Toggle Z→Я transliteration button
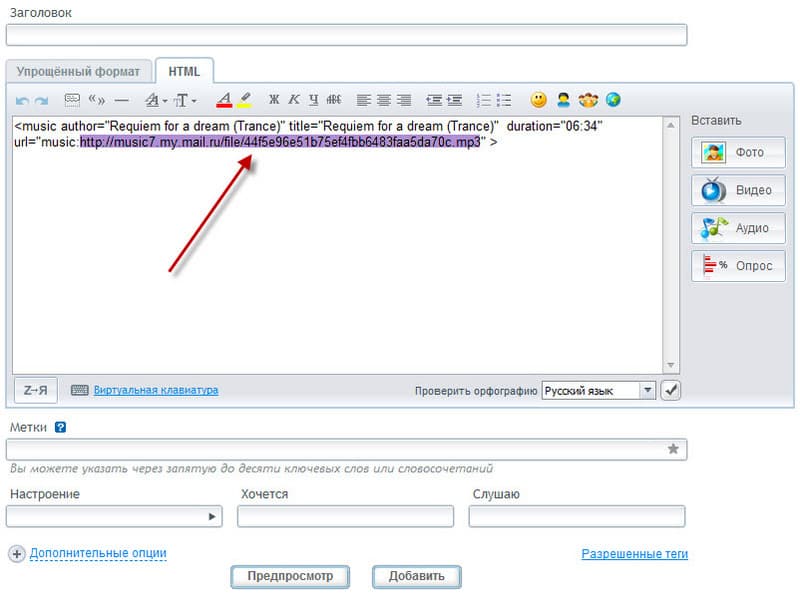800x611 pixels. 36,390
